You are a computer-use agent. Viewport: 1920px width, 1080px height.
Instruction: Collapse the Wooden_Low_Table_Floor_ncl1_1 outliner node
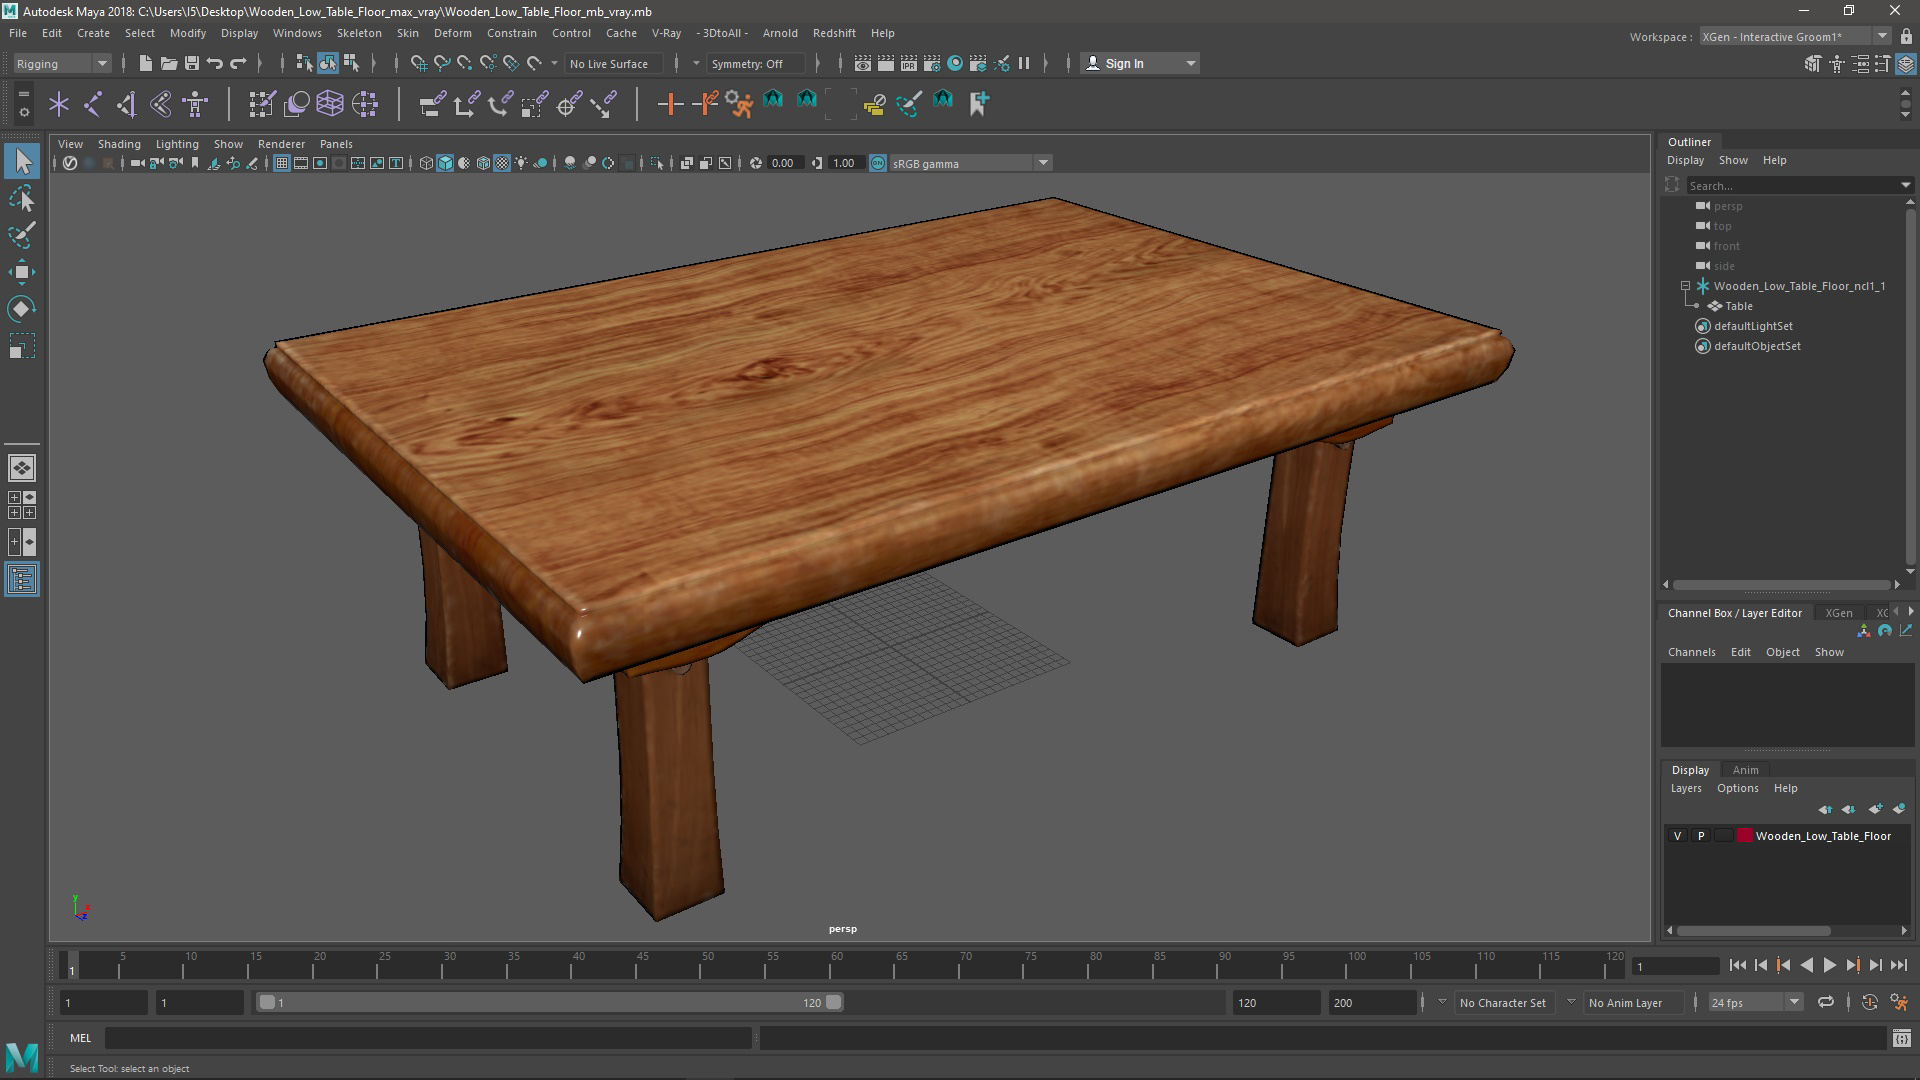(1685, 286)
